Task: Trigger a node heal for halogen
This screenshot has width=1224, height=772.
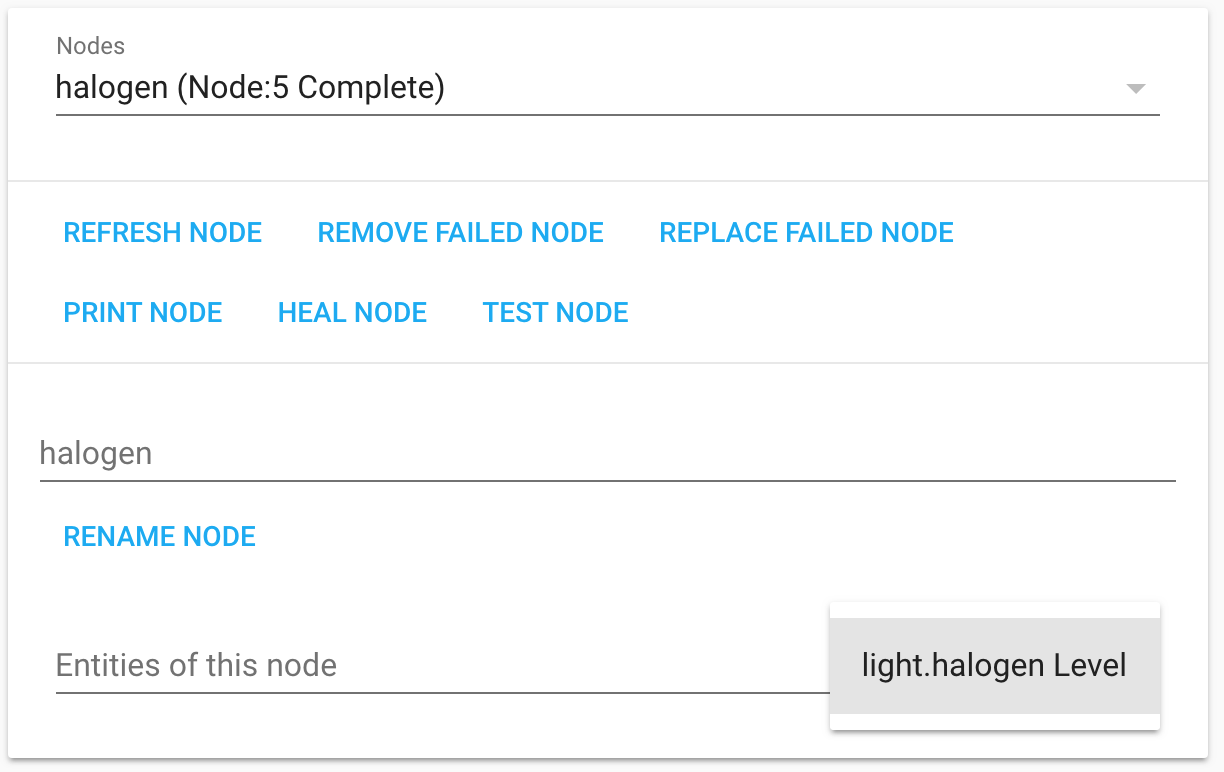Action: (352, 312)
